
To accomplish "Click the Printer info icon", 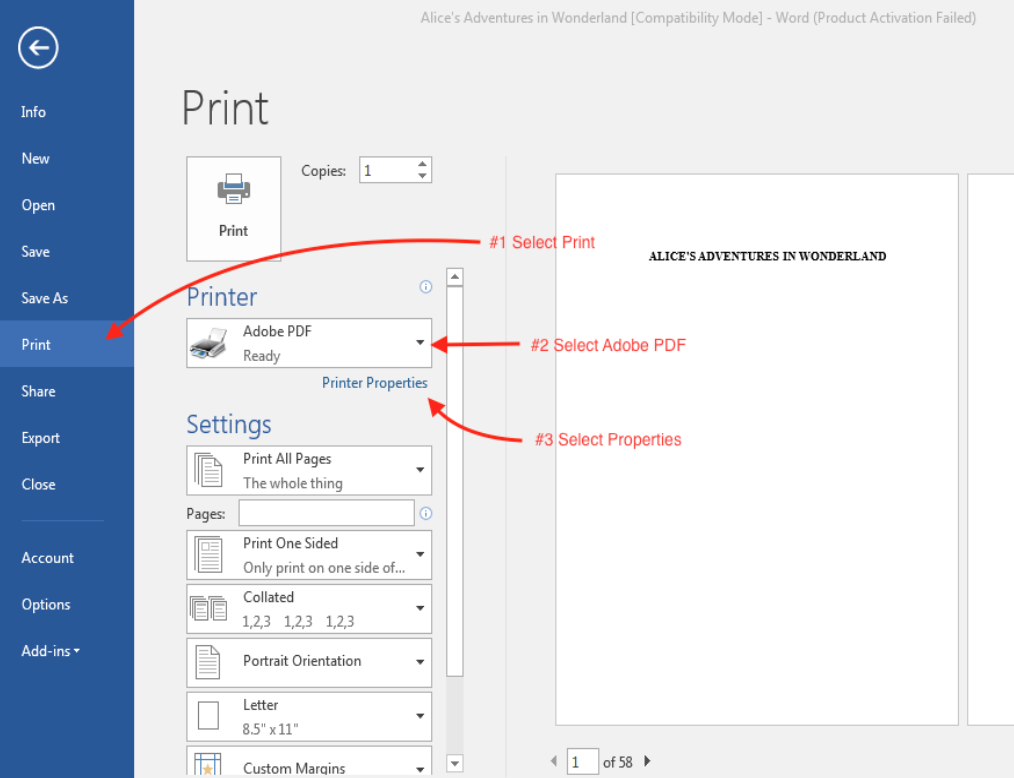I will tap(426, 286).
